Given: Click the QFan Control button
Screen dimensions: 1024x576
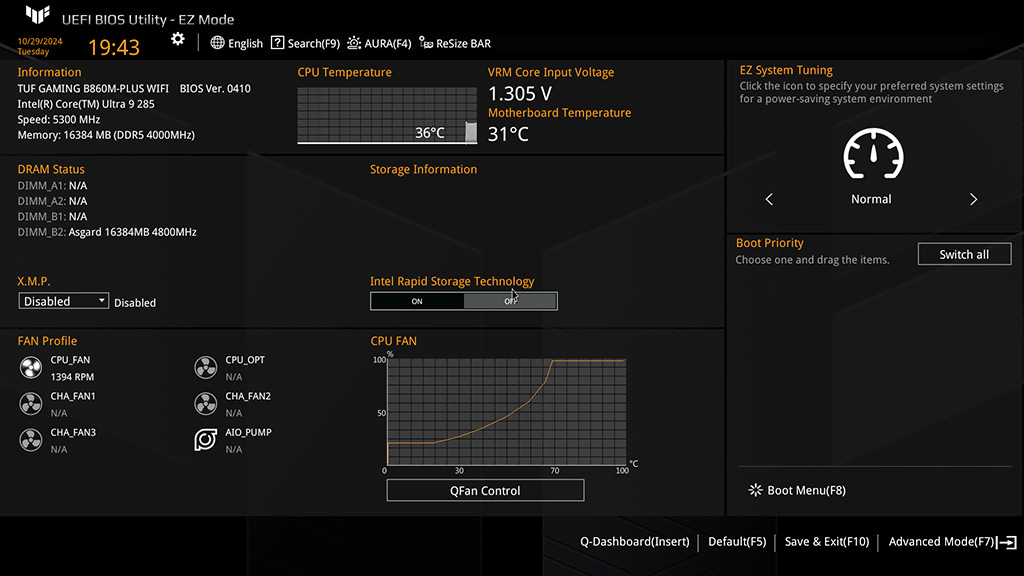Looking at the screenshot, I should 485,491.
